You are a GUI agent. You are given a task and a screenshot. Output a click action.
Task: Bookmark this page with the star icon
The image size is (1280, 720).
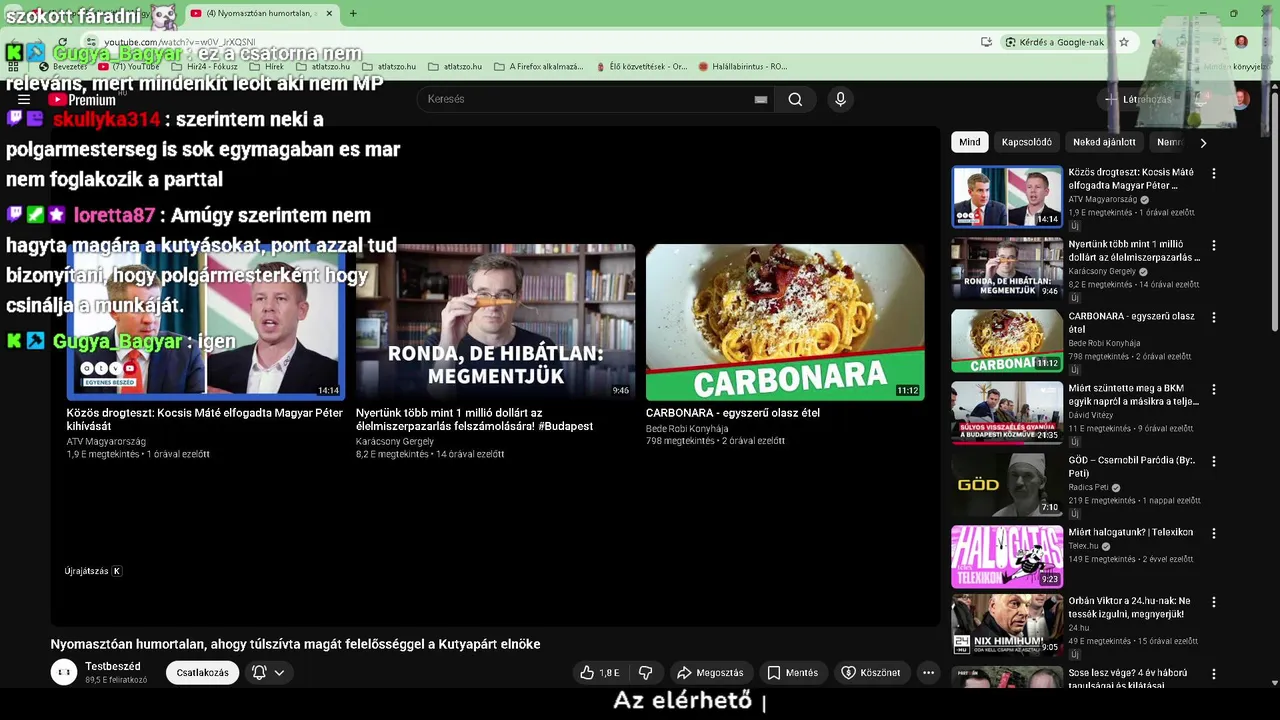[x=1124, y=42]
